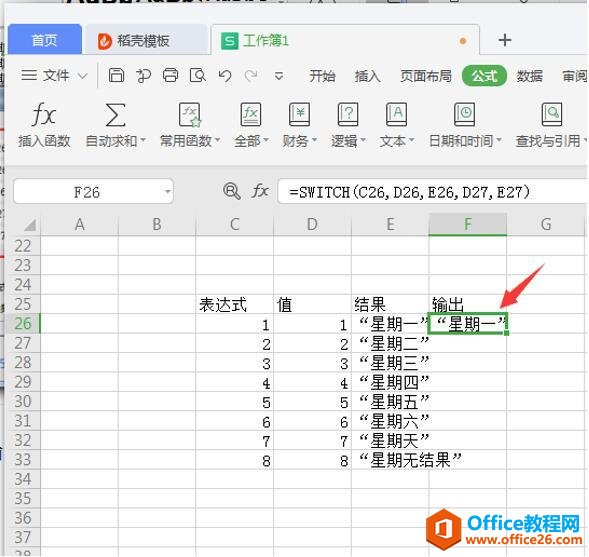
Task: Select the header cell 值
Action: 312,304
